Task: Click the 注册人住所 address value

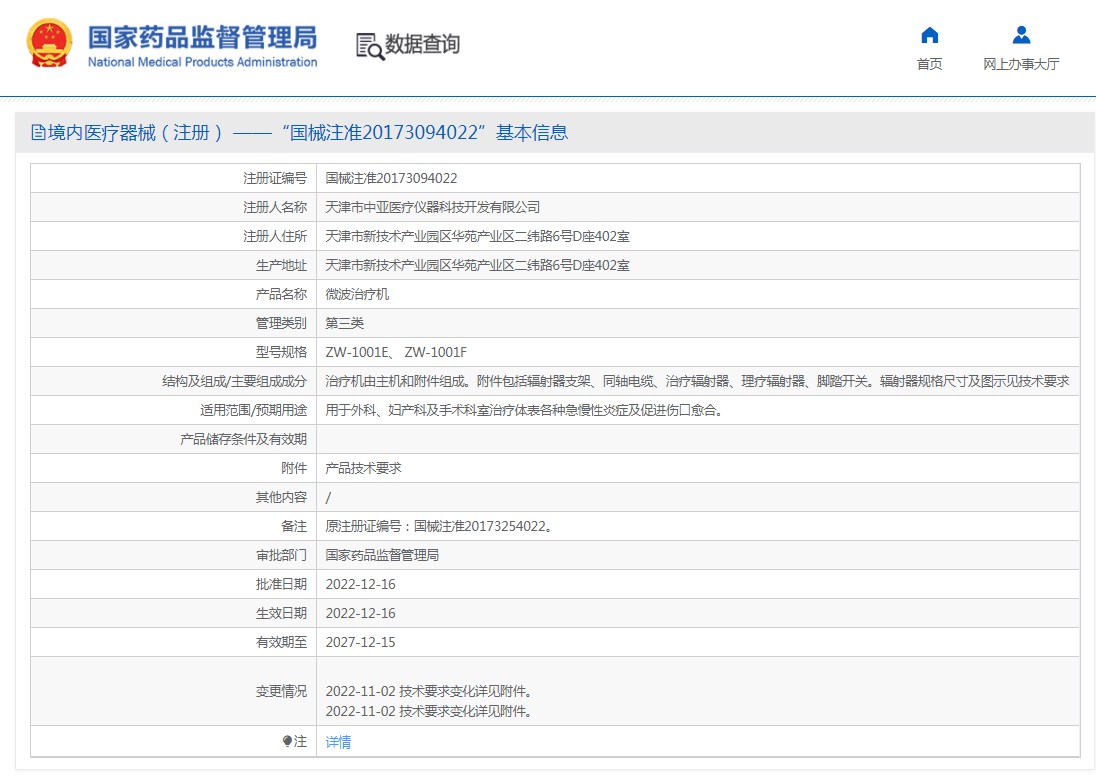Action: [477, 236]
